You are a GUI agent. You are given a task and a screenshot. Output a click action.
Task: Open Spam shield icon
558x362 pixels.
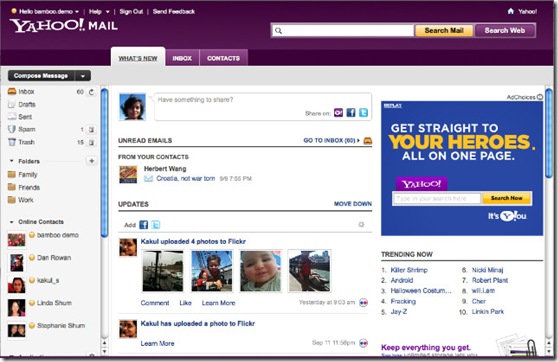tap(12, 129)
